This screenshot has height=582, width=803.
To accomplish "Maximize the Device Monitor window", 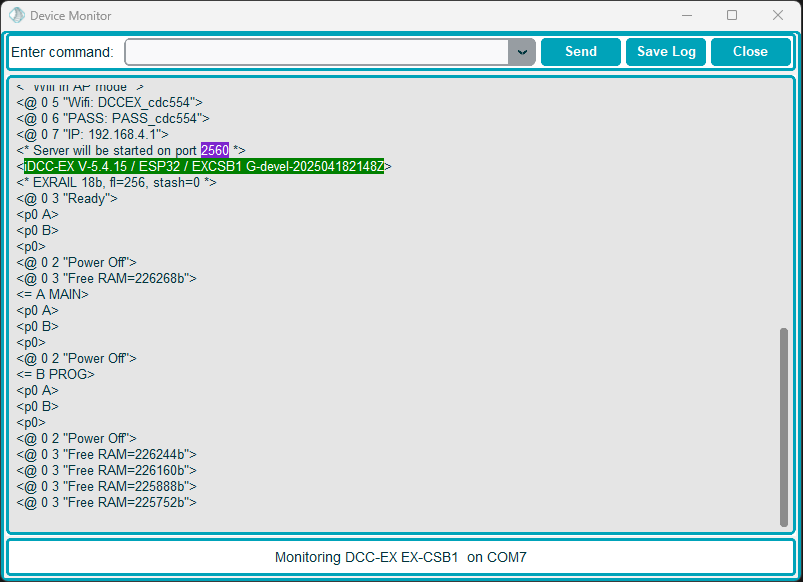I will pos(732,15).
